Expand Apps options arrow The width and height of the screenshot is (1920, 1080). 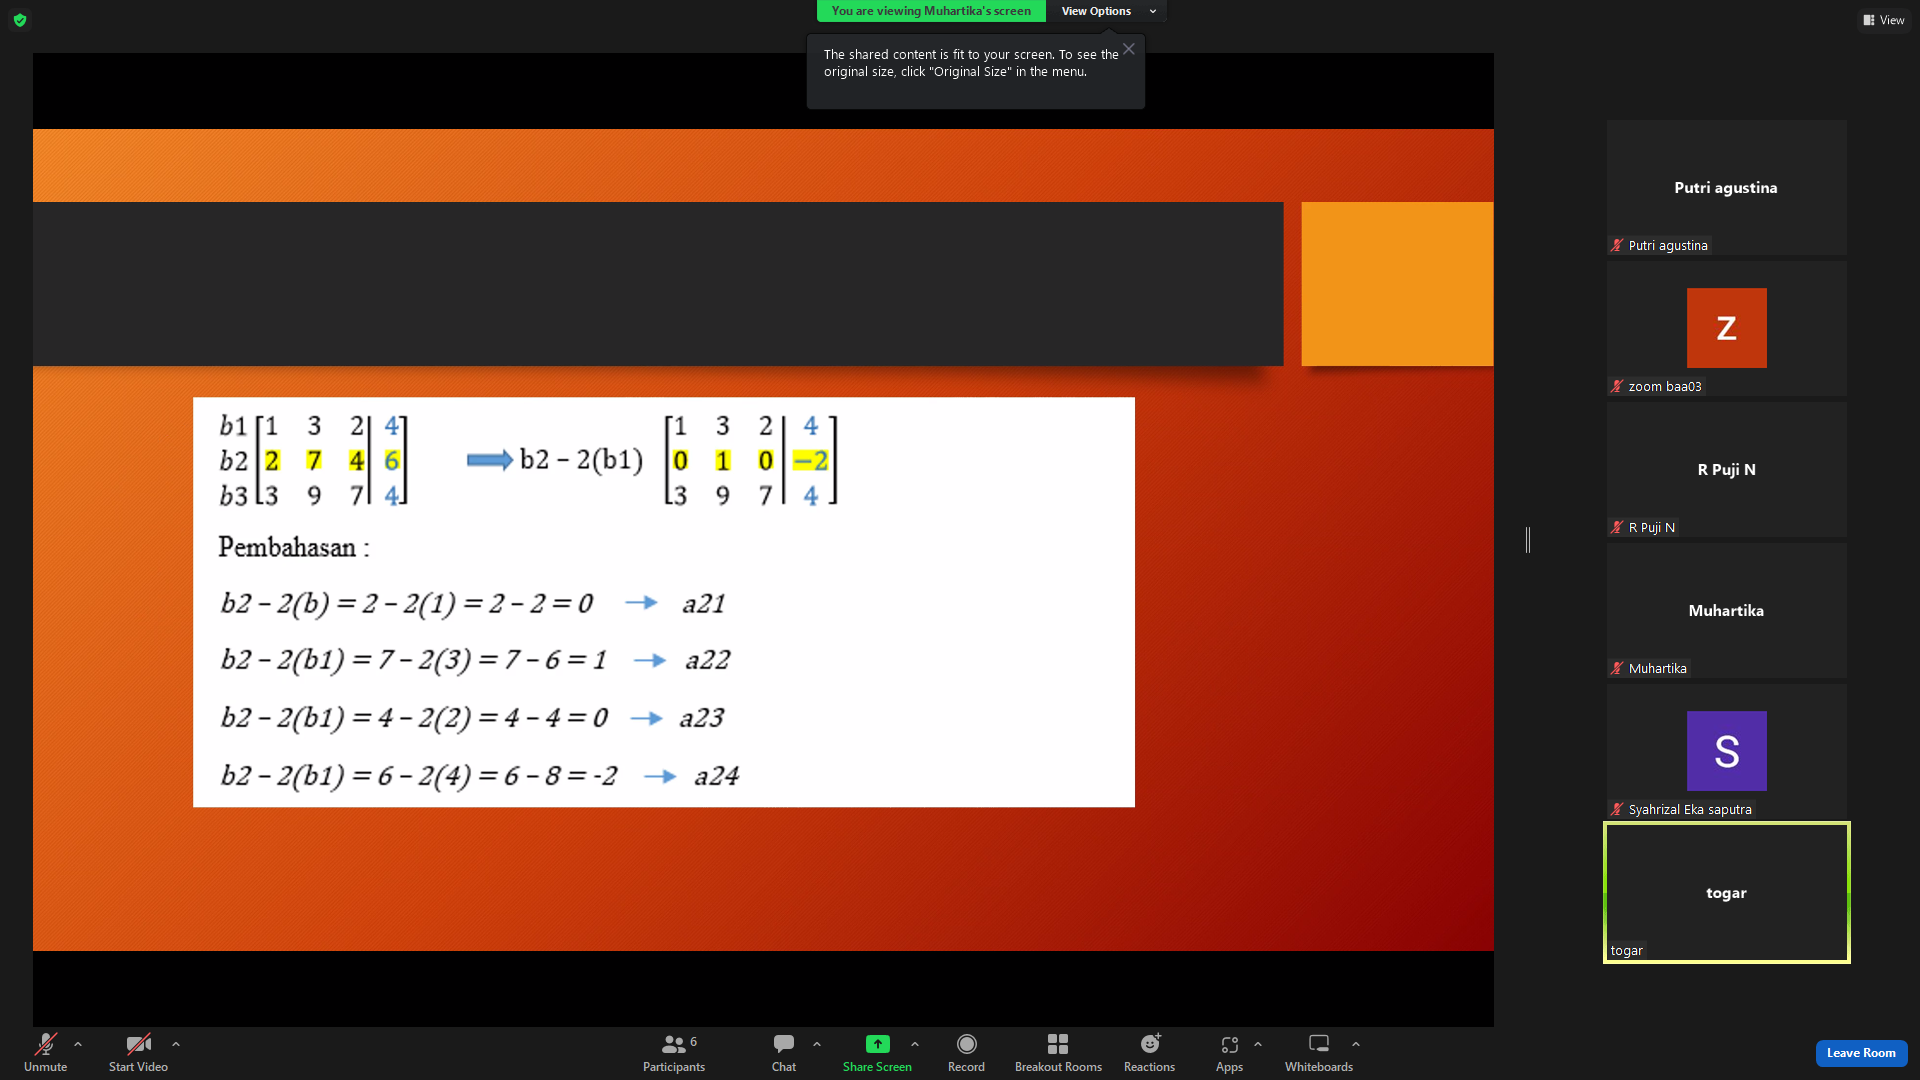(1258, 1044)
